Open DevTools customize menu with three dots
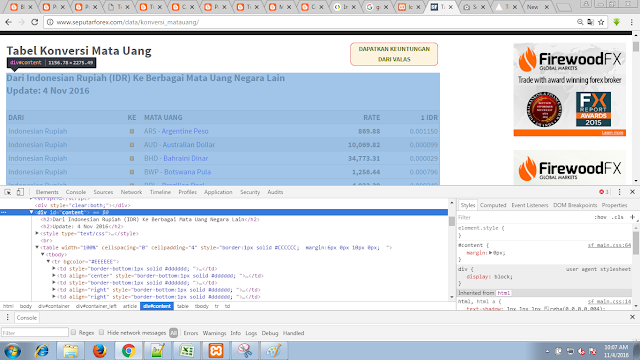The width and height of the screenshot is (640, 360). pos(619,192)
